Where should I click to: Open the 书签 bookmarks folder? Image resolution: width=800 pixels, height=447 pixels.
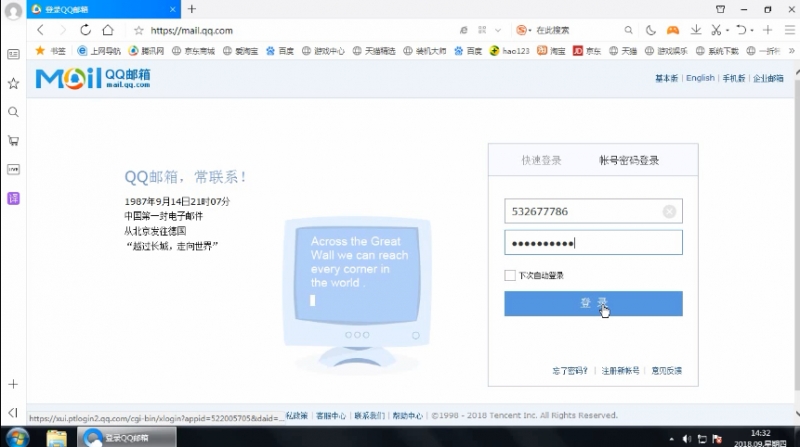pyautogui.click(x=51, y=51)
